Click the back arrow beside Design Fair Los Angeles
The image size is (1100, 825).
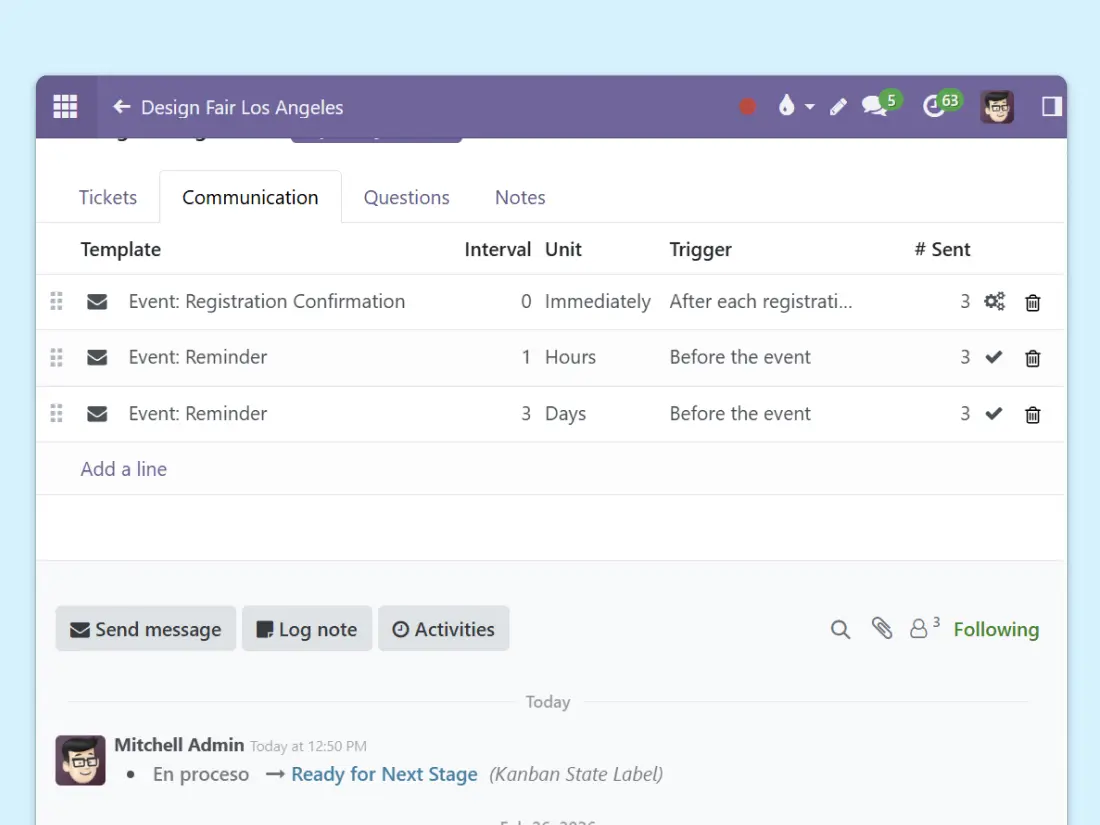[x=122, y=107]
